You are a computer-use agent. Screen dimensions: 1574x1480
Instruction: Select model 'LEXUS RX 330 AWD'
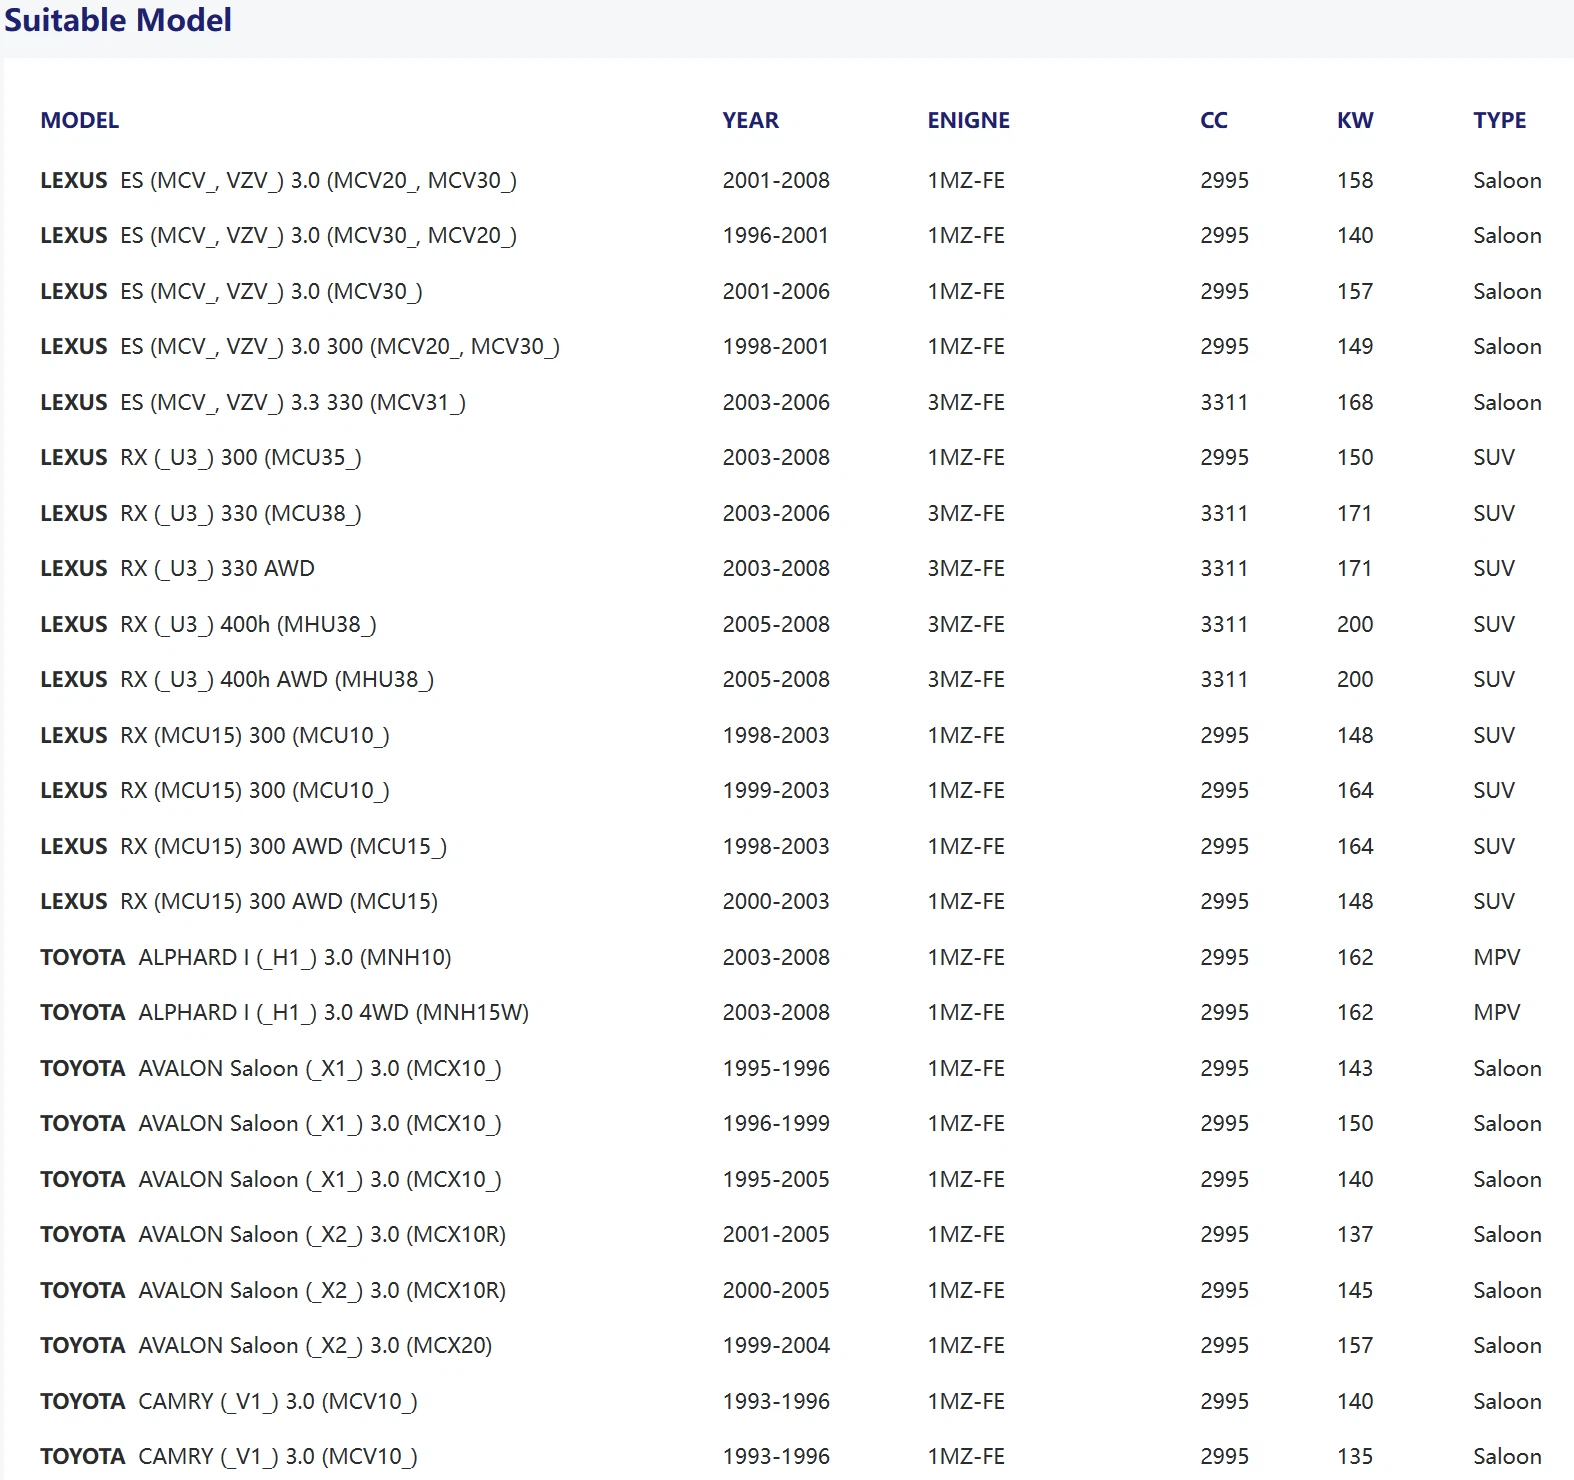click(177, 569)
